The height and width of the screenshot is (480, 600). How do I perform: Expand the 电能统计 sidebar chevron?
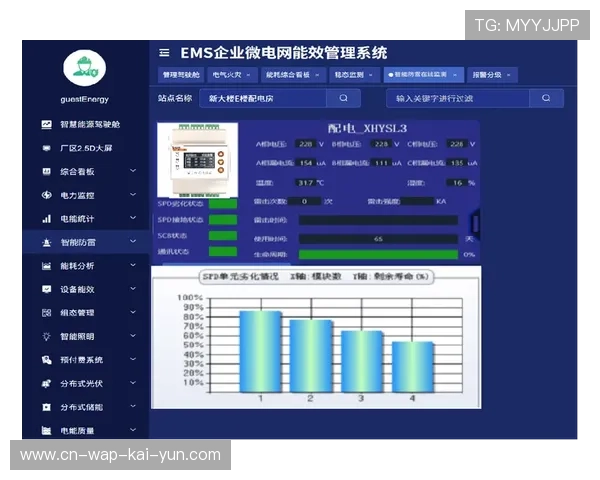coord(133,218)
